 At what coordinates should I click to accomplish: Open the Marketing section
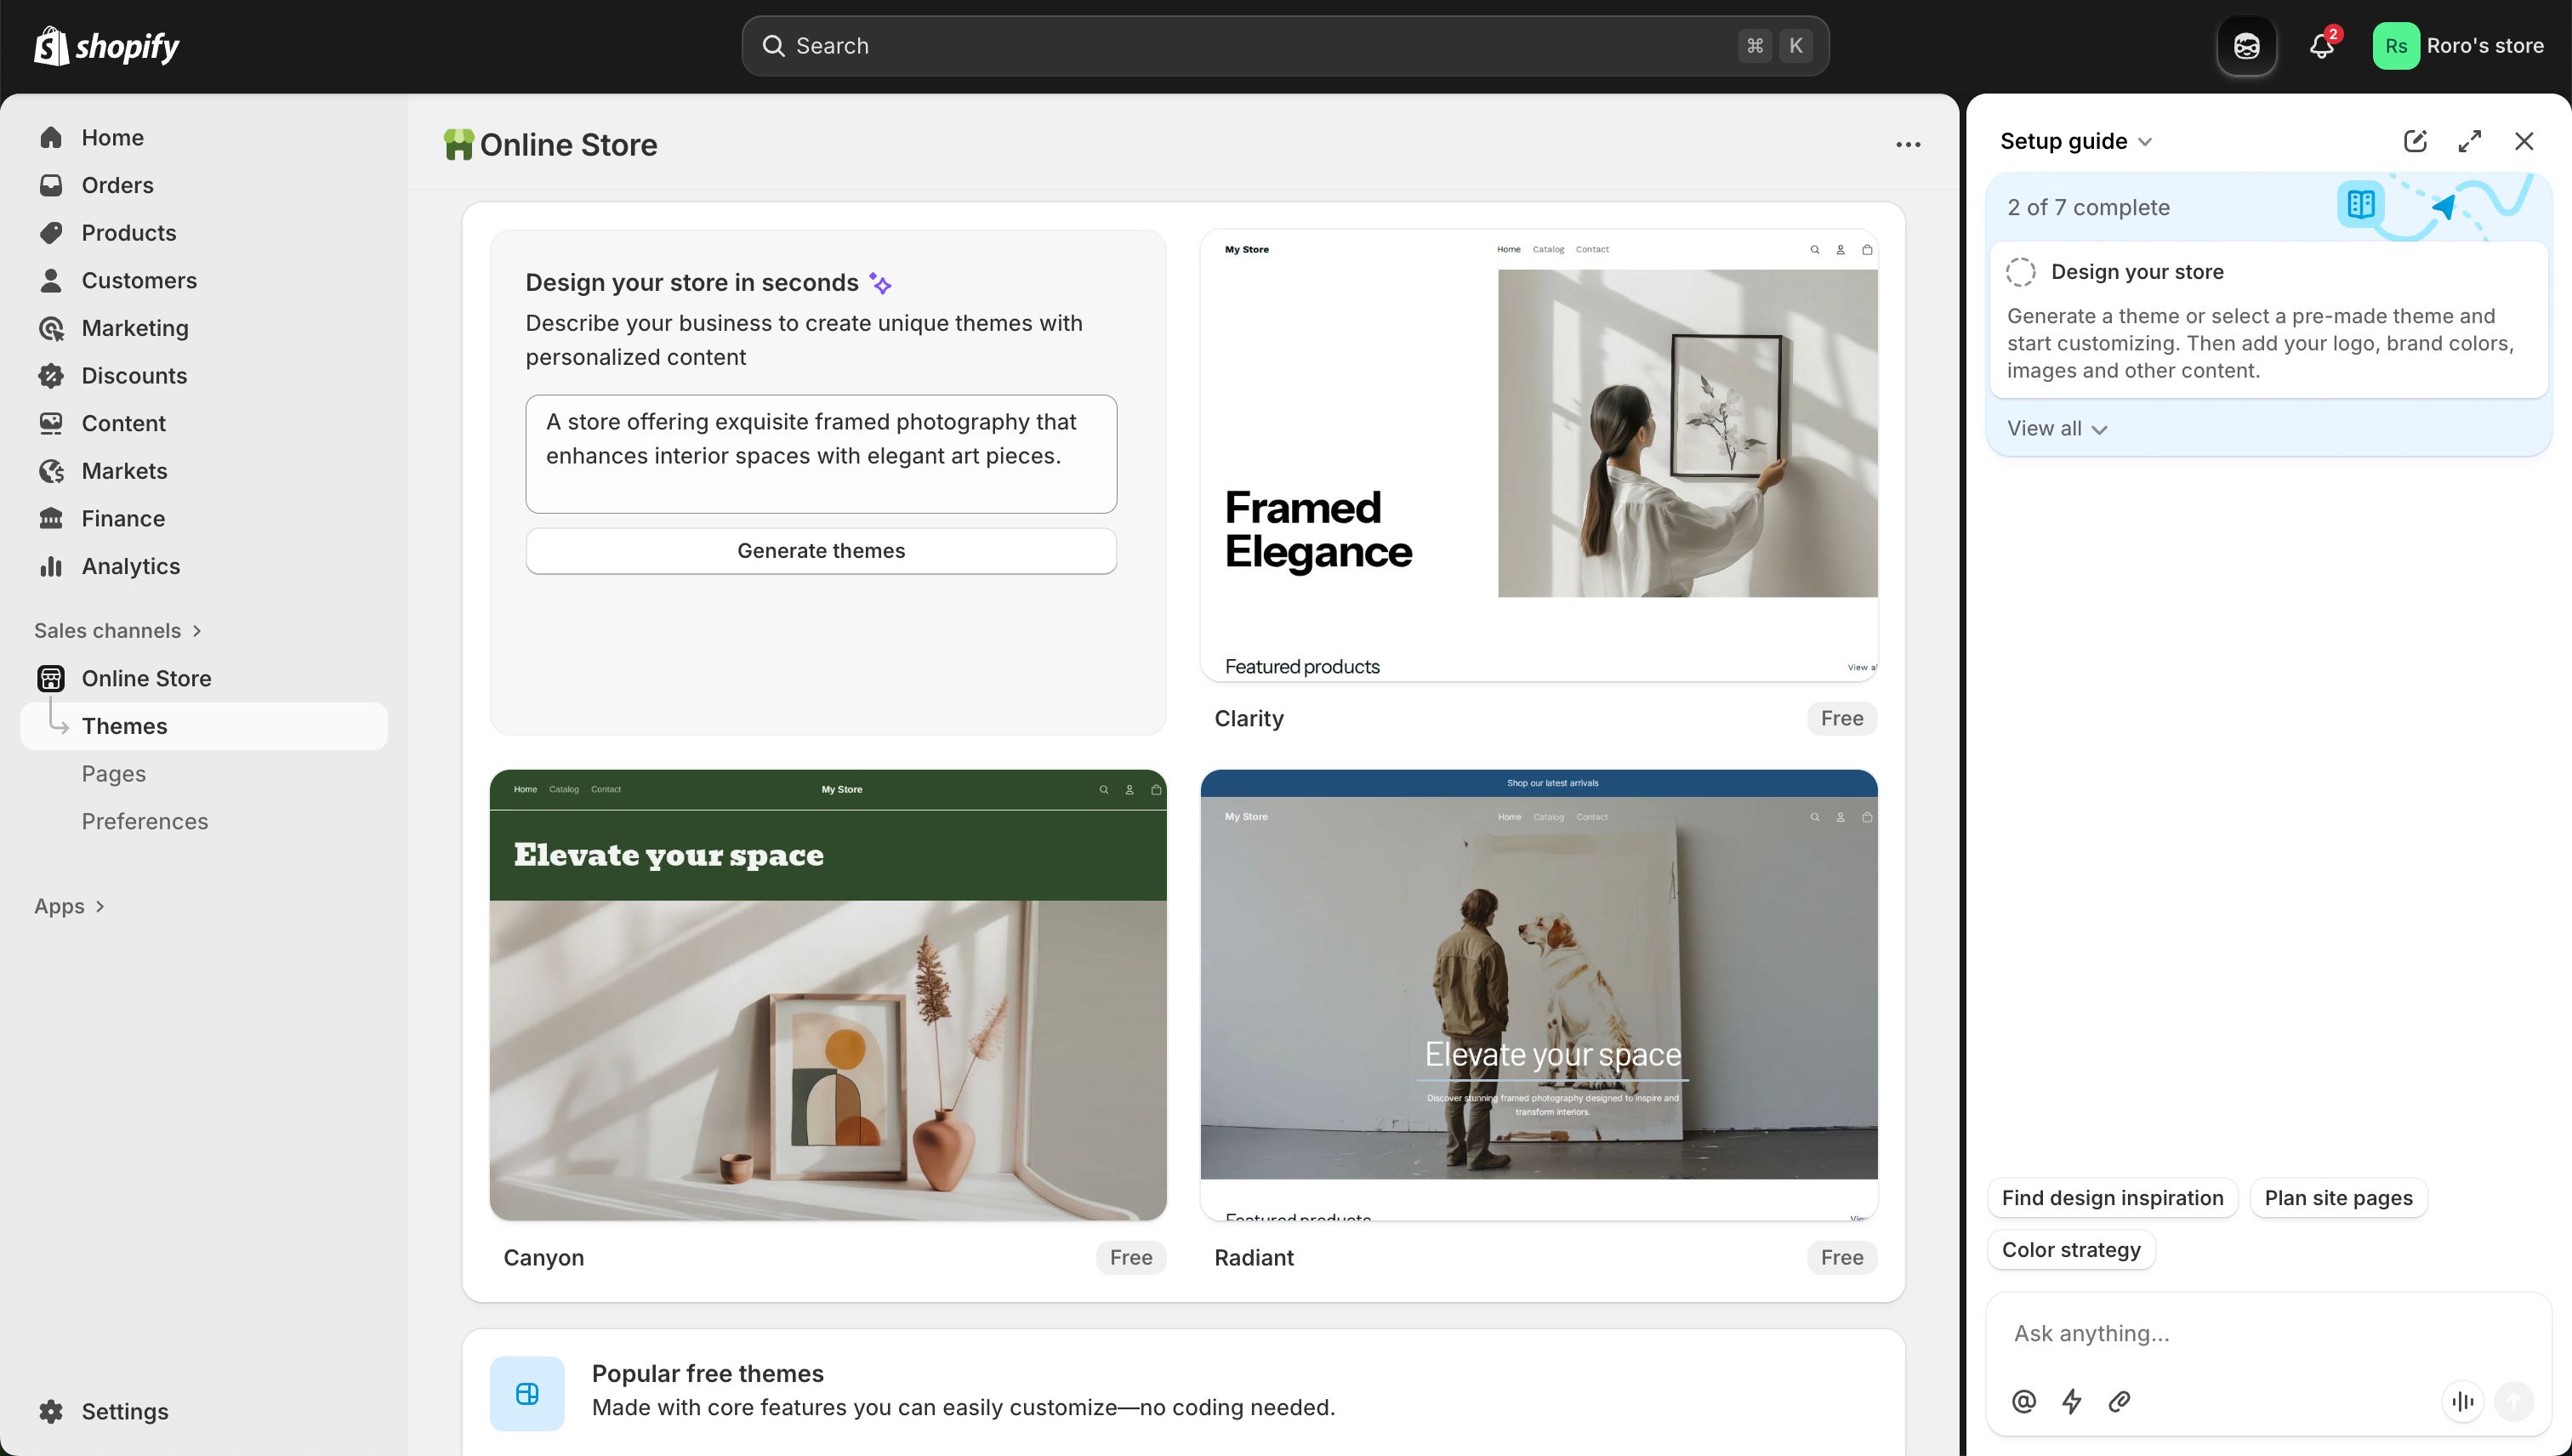(x=135, y=328)
